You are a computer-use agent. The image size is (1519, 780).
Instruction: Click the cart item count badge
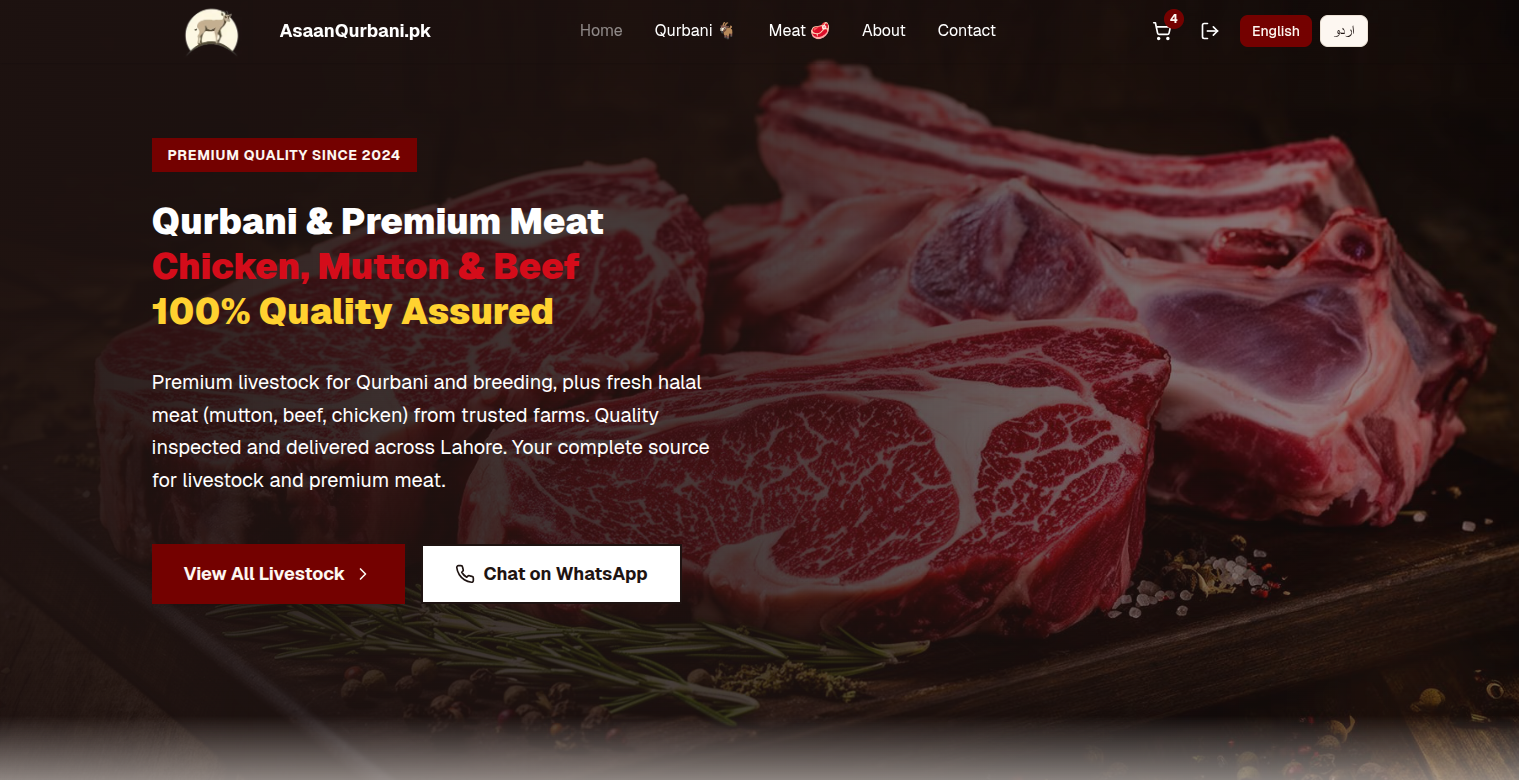(x=1174, y=19)
